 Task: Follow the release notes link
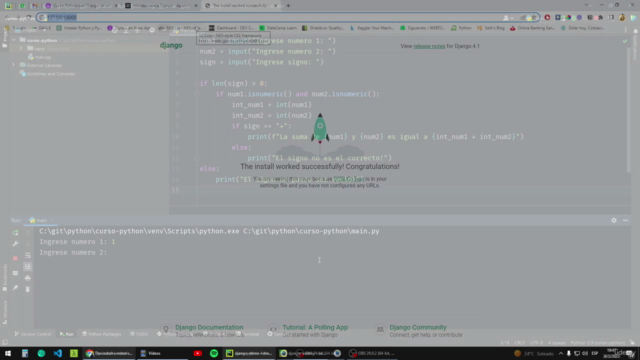[429, 46]
